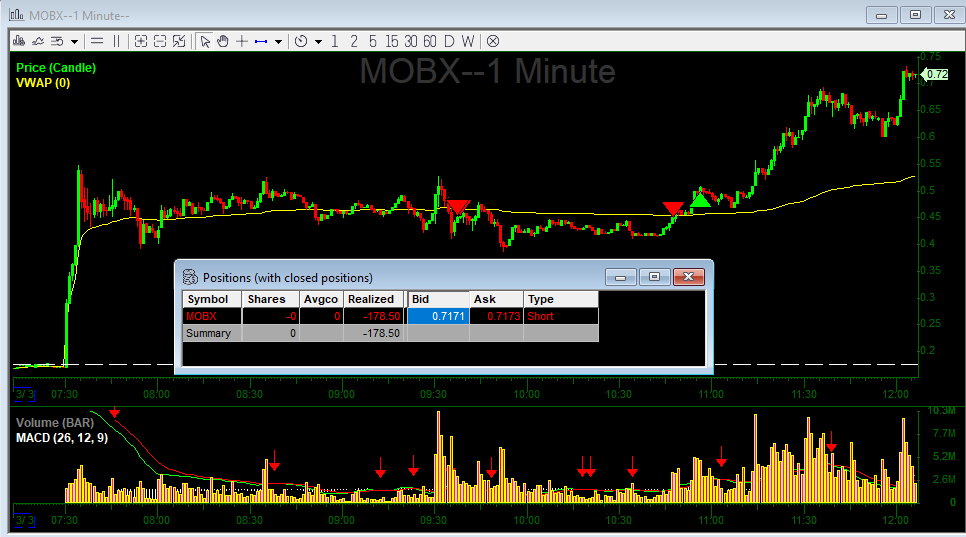The width and height of the screenshot is (966, 537).
Task: Click the chart icon in MOBX title bar
Action: (x=17, y=14)
